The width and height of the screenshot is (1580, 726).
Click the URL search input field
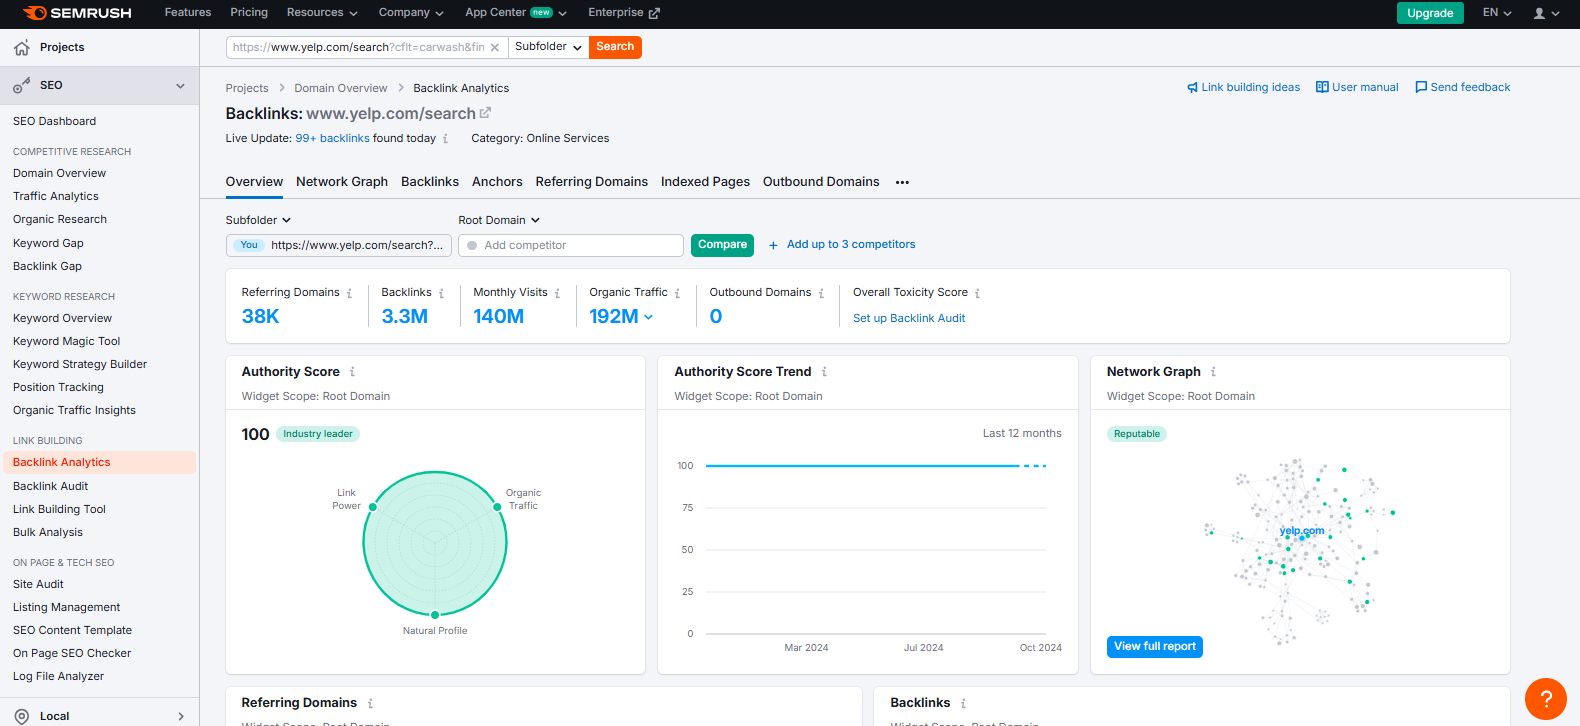point(367,47)
